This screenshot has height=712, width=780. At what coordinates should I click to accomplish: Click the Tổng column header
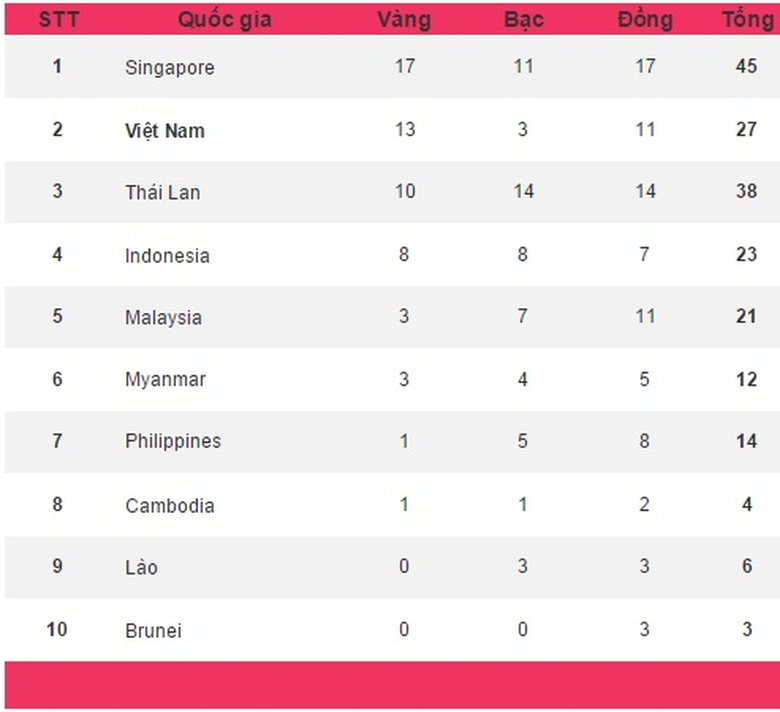(747, 20)
